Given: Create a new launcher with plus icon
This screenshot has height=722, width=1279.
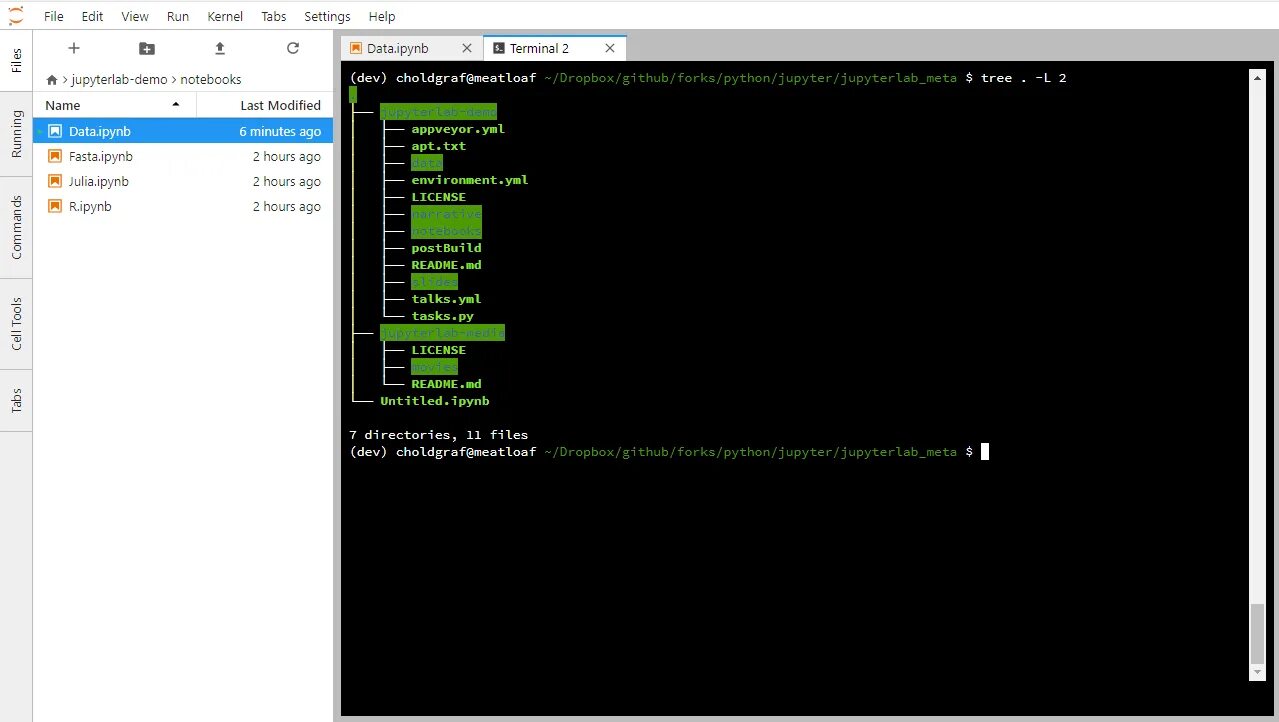Looking at the screenshot, I should (x=73, y=48).
